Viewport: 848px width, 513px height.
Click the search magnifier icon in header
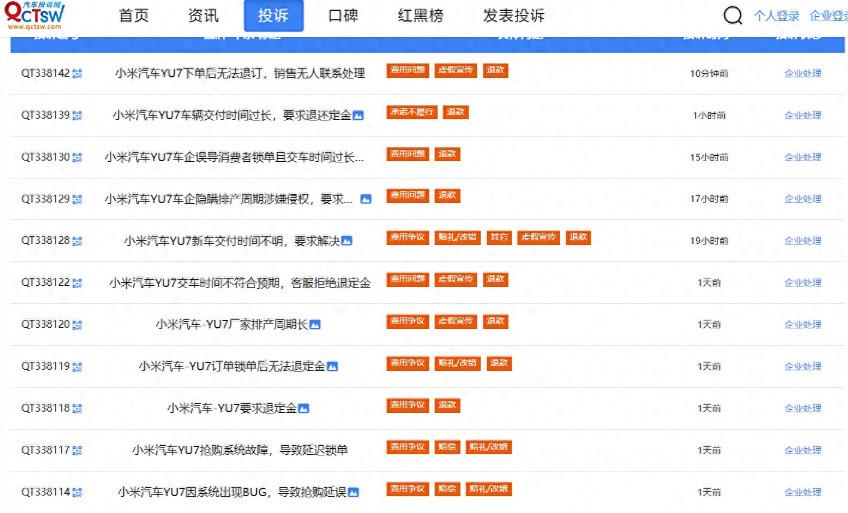click(x=733, y=15)
